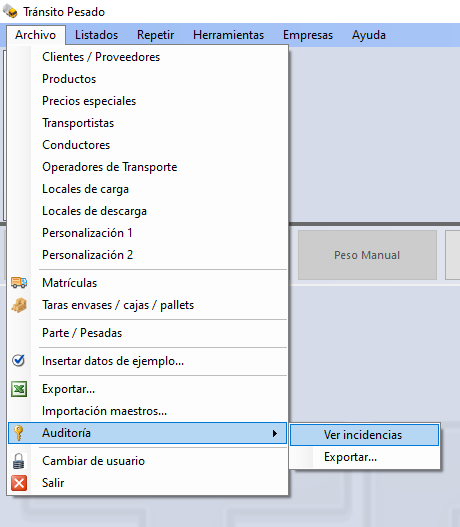Click the Tránsito Pesado app icon in the title bar

point(10,11)
